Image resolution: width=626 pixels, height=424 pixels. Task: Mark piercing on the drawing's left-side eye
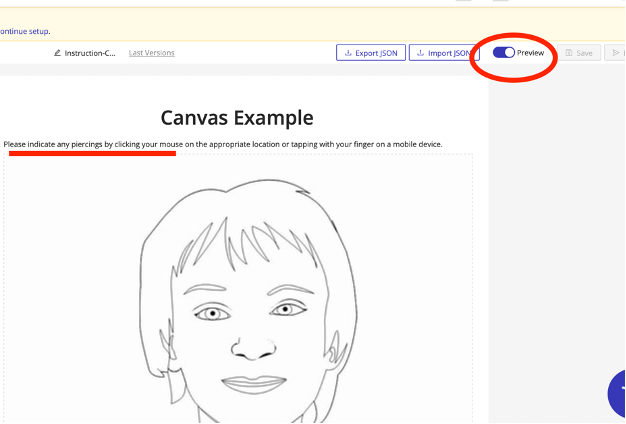coord(211,313)
